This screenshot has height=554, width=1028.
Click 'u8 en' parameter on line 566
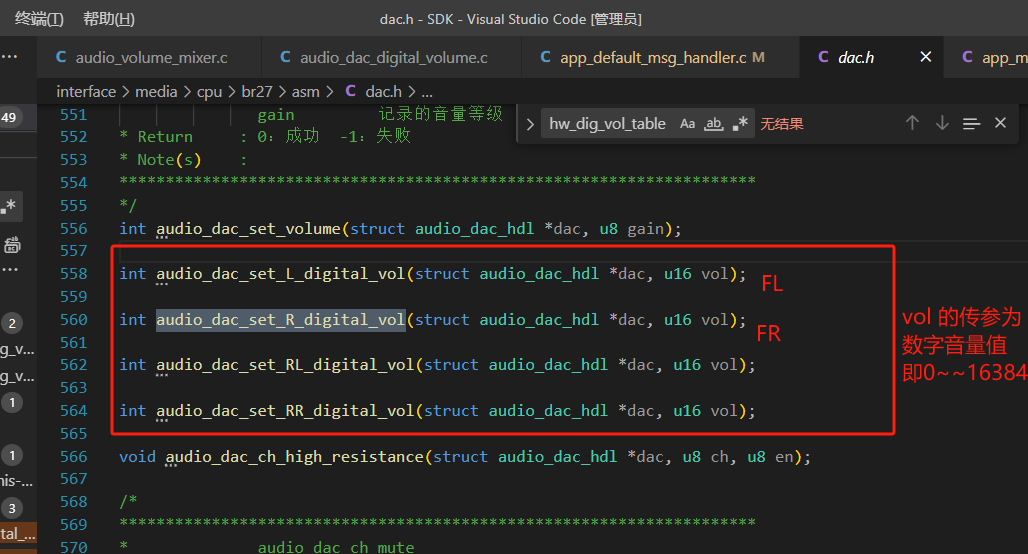(771, 457)
